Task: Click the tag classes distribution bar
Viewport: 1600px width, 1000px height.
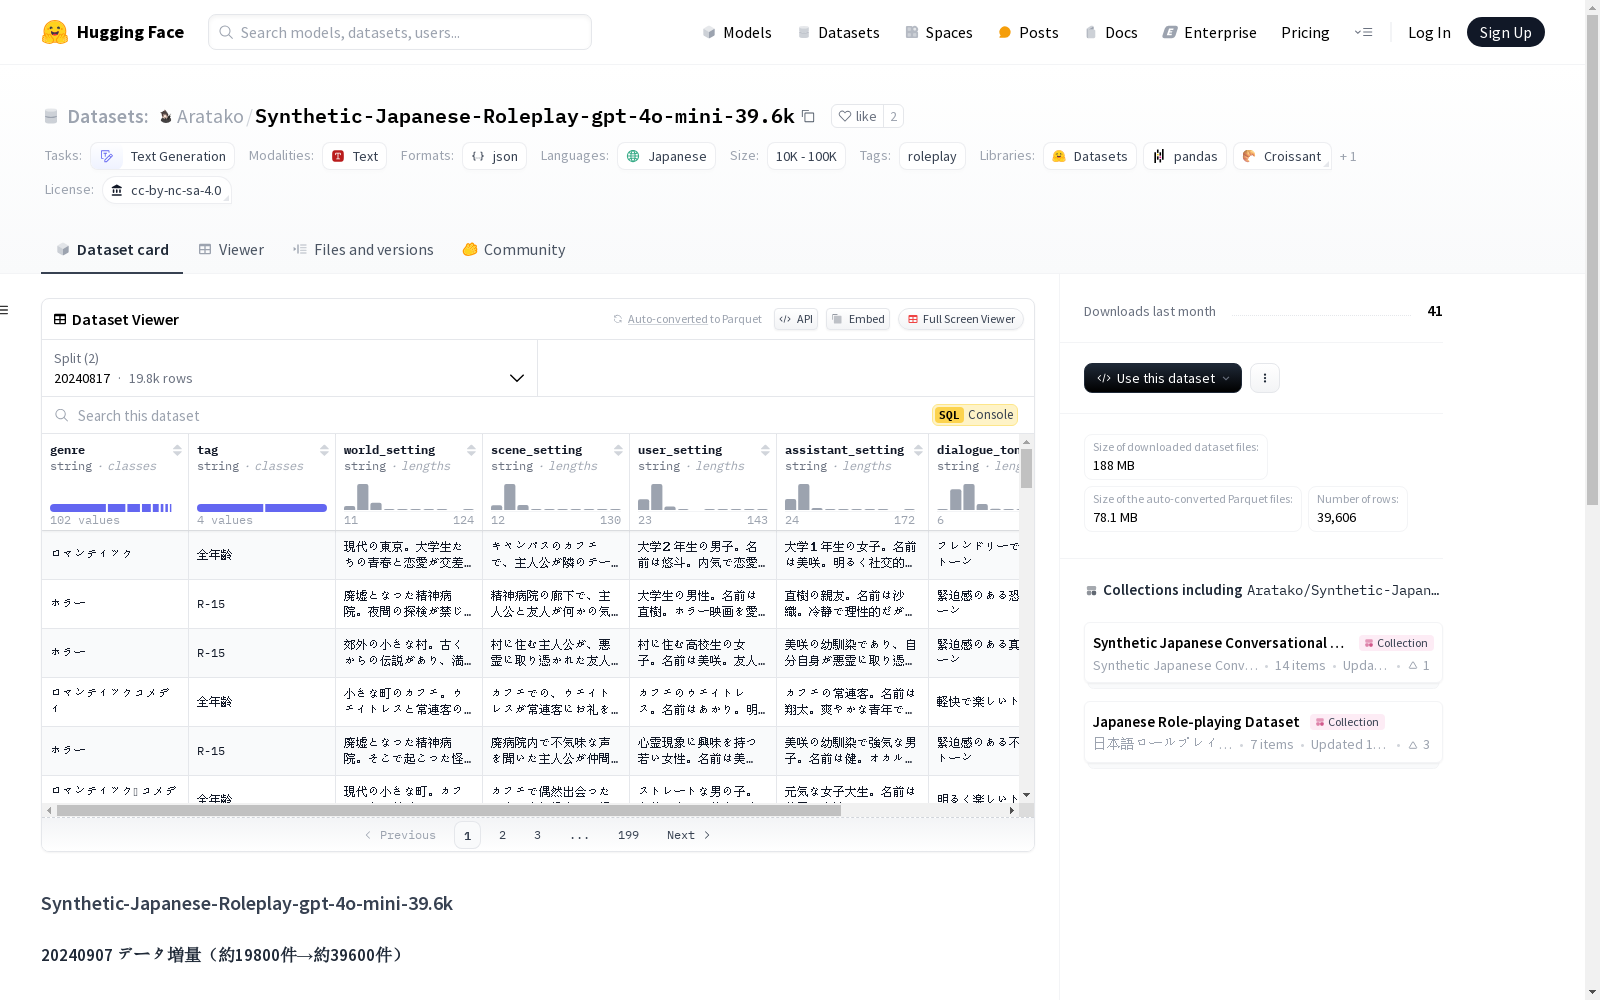Action: click(x=262, y=508)
